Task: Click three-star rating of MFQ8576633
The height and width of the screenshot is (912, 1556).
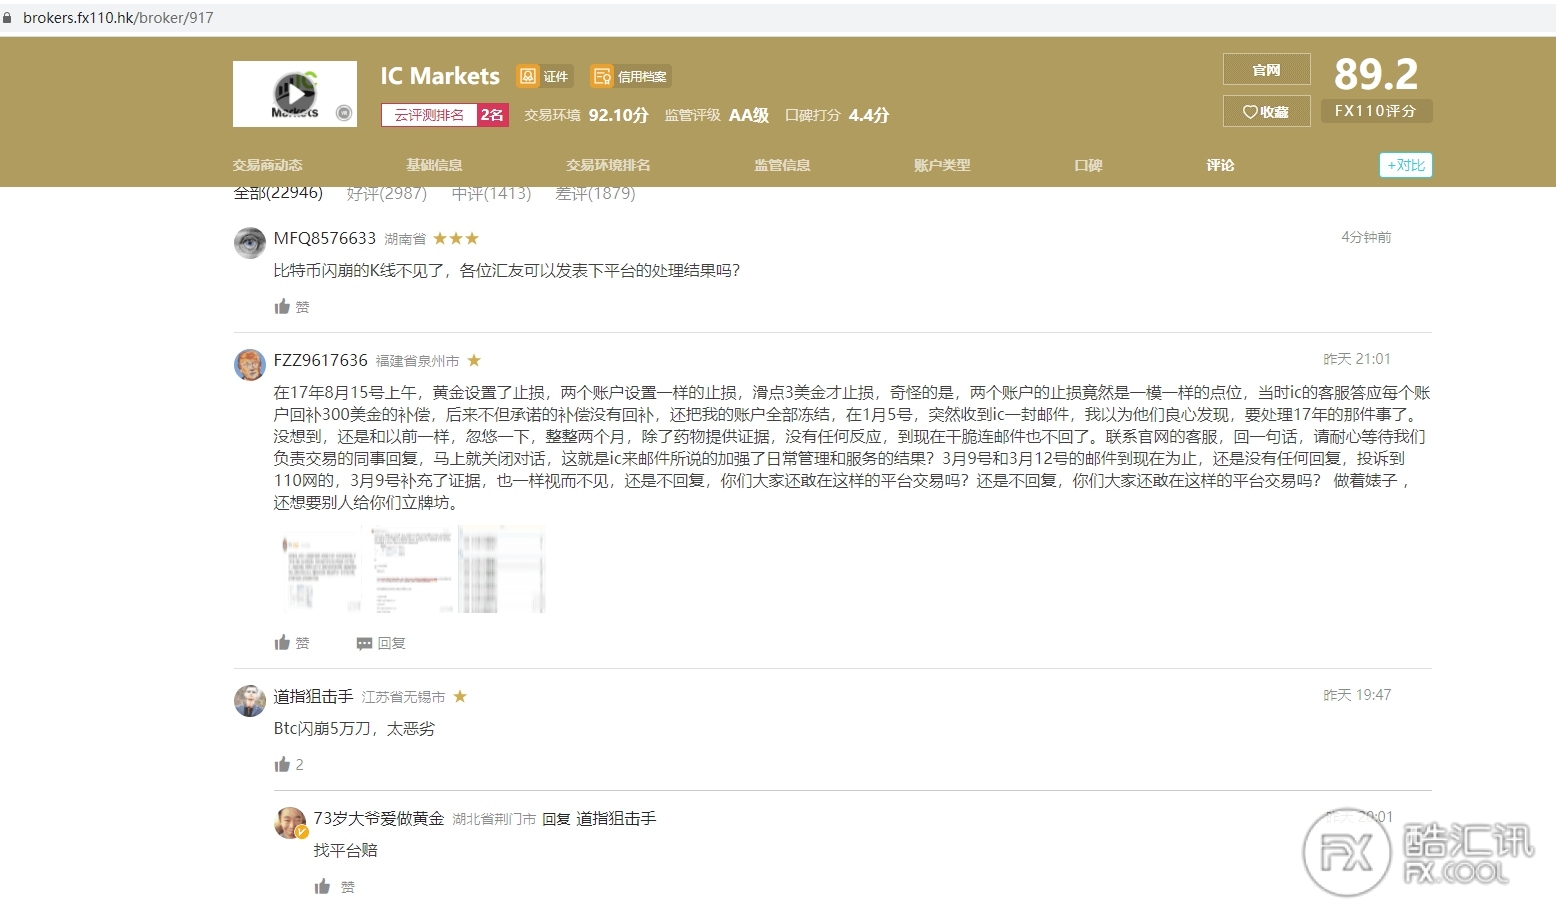Action: point(456,238)
